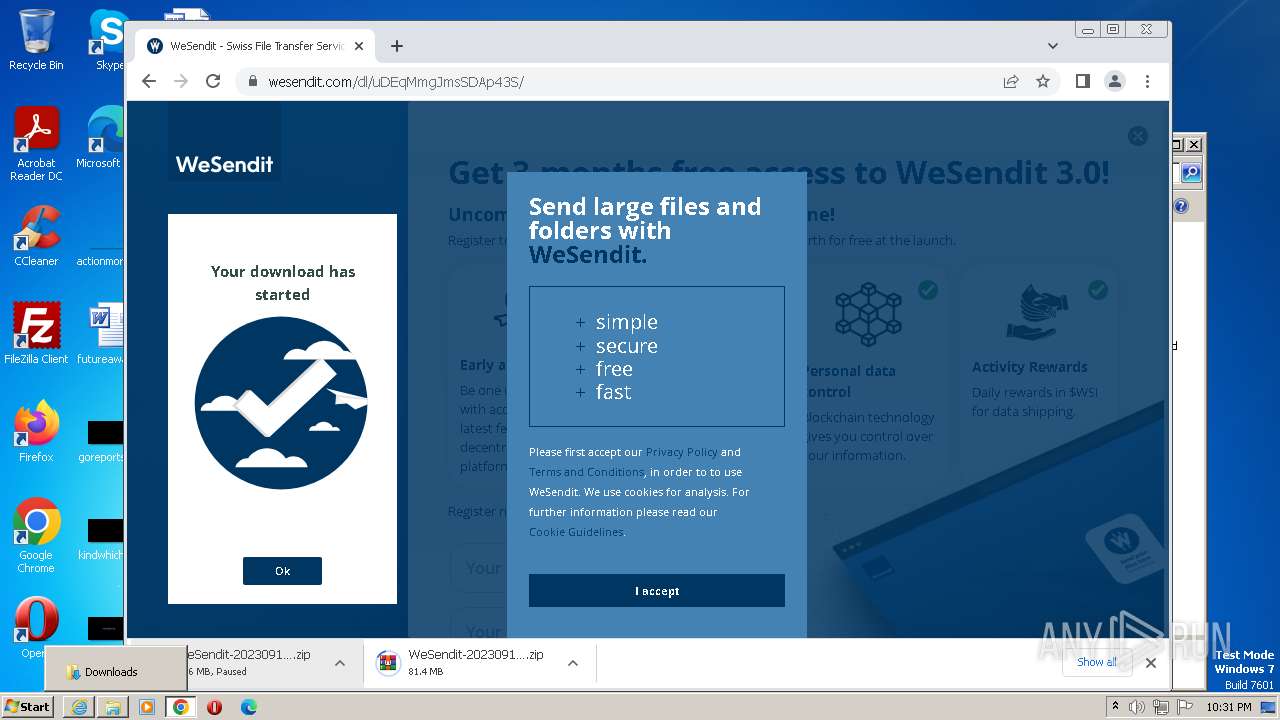
Task: Click the I accept button
Action: coord(657,591)
